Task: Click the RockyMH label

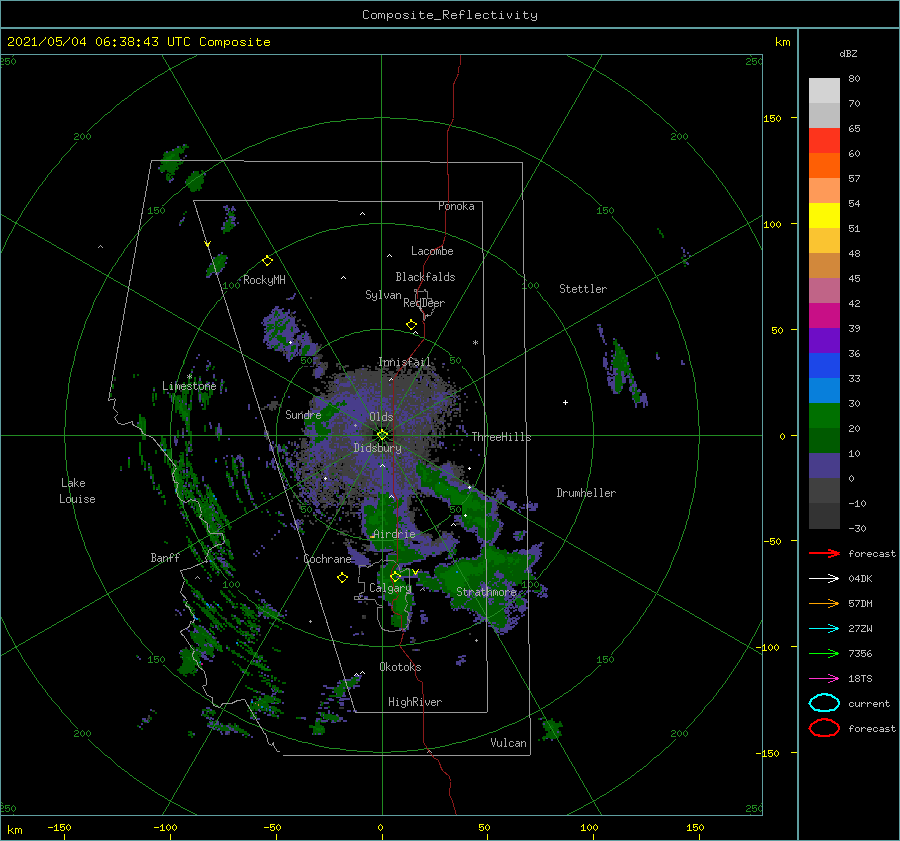Action: tap(264, 280)
